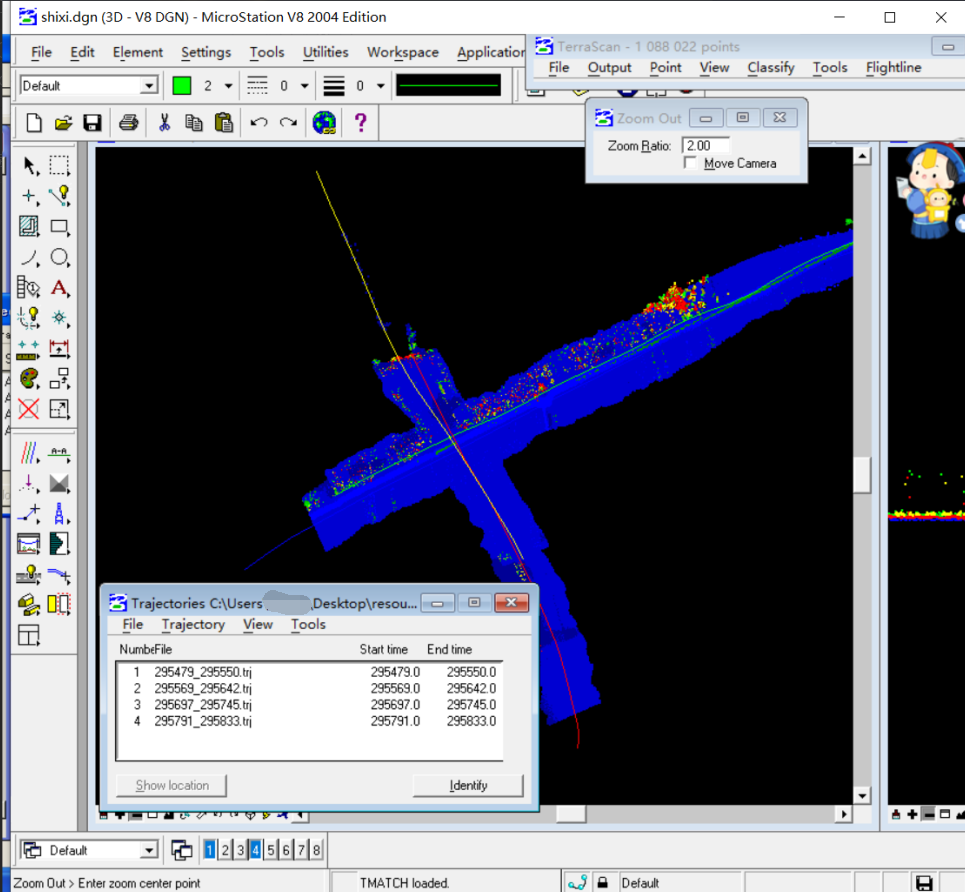Screen dimensions: 965x892
Task: Select the Measure Distance dimension tool
Action: [60, 348]
